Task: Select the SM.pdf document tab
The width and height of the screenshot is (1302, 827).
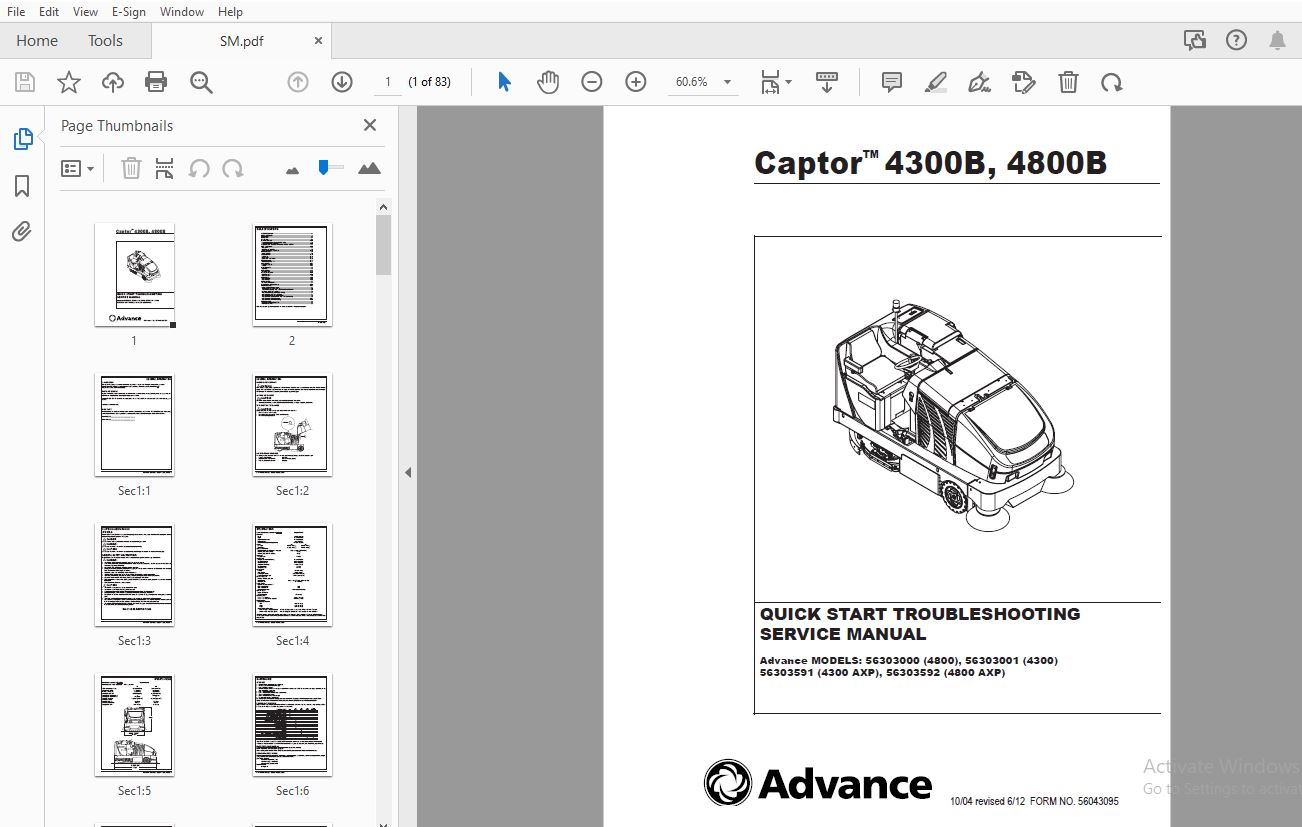Action: point(241,41)
